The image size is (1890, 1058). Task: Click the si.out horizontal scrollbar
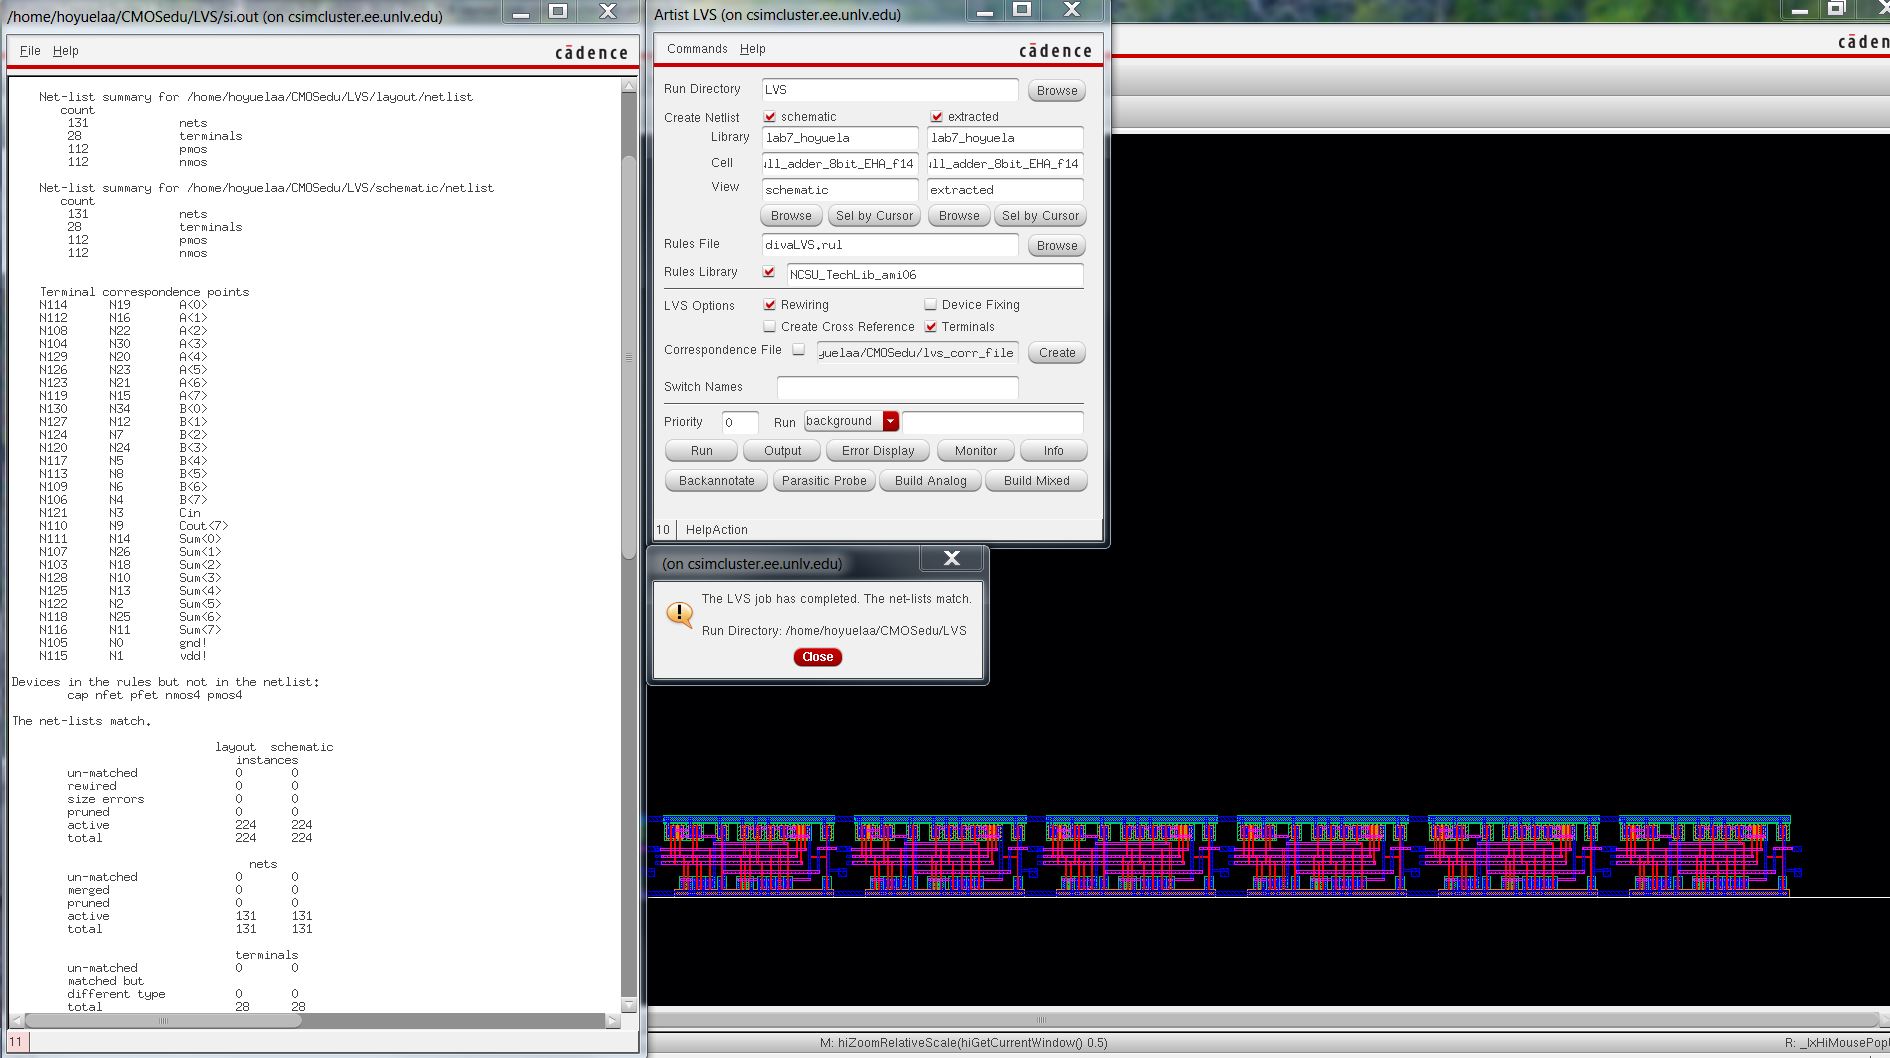[163, 1021]
